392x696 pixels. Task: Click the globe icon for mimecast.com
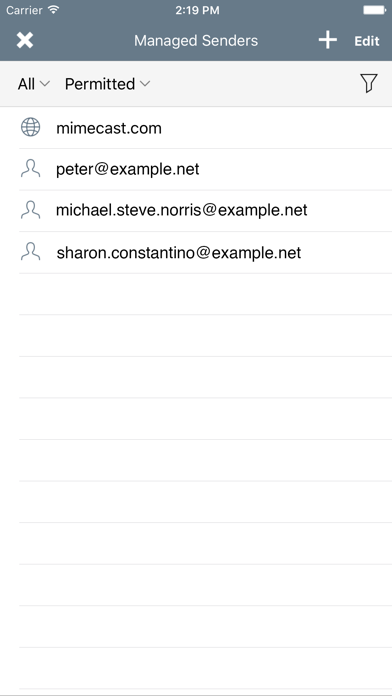click(x=30, y=128)
